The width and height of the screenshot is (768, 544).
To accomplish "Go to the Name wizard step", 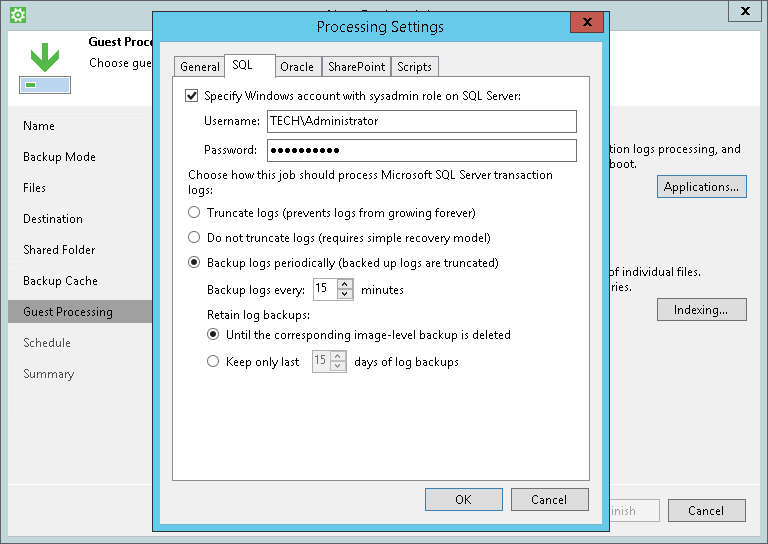I will click(x=39, y=126).
